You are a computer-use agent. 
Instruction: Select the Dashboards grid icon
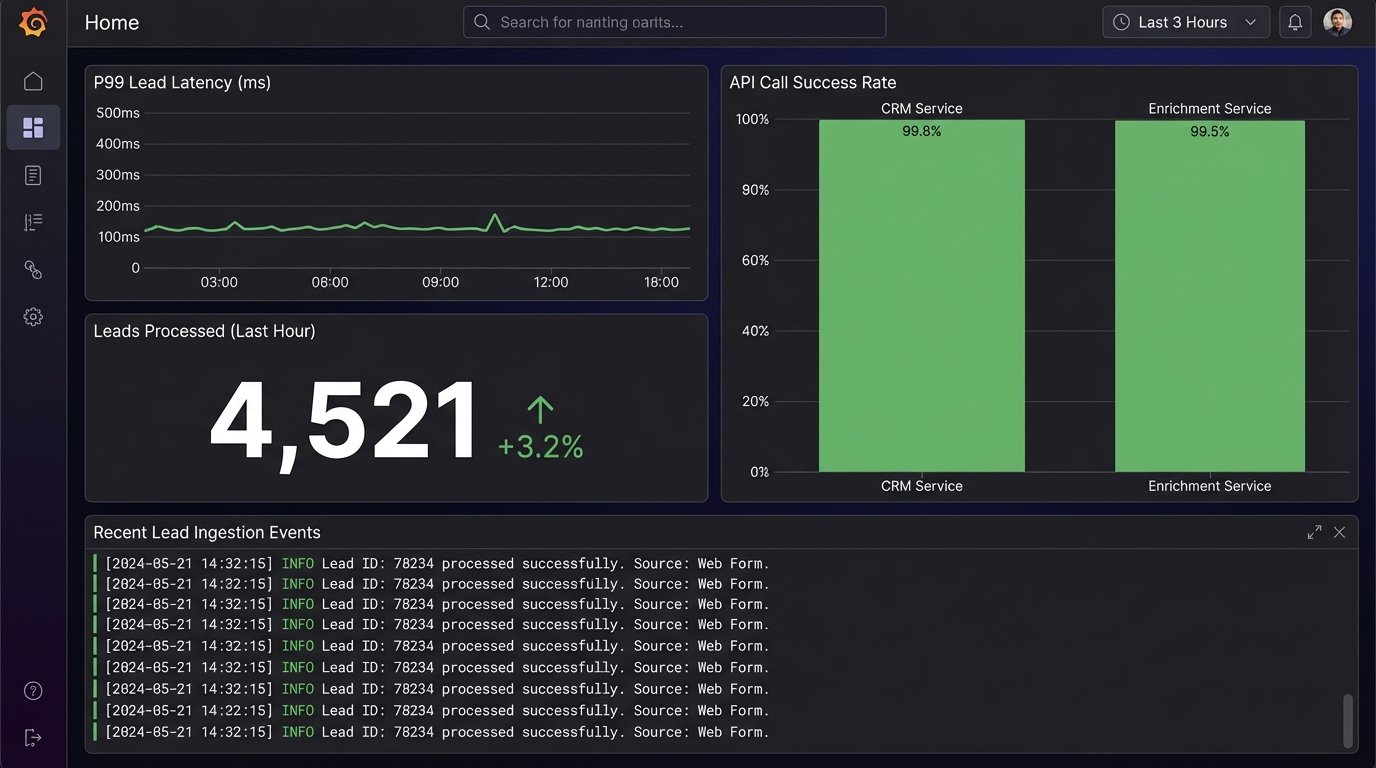(33, 127)
